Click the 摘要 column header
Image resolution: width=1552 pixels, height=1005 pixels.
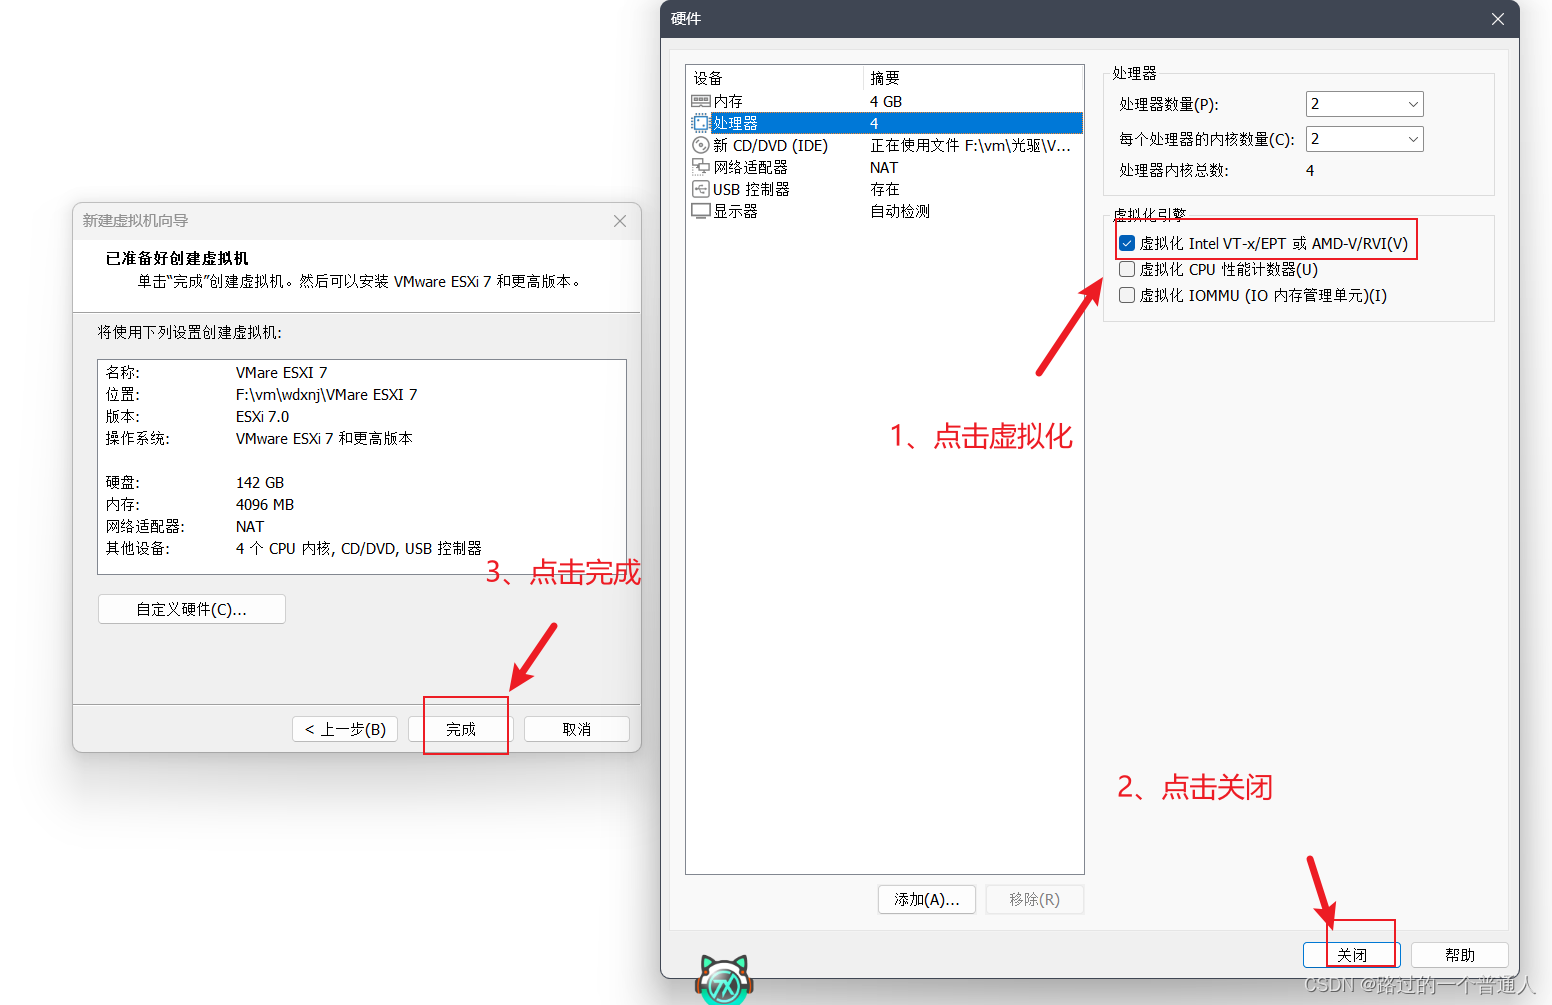tap(973, 78)
